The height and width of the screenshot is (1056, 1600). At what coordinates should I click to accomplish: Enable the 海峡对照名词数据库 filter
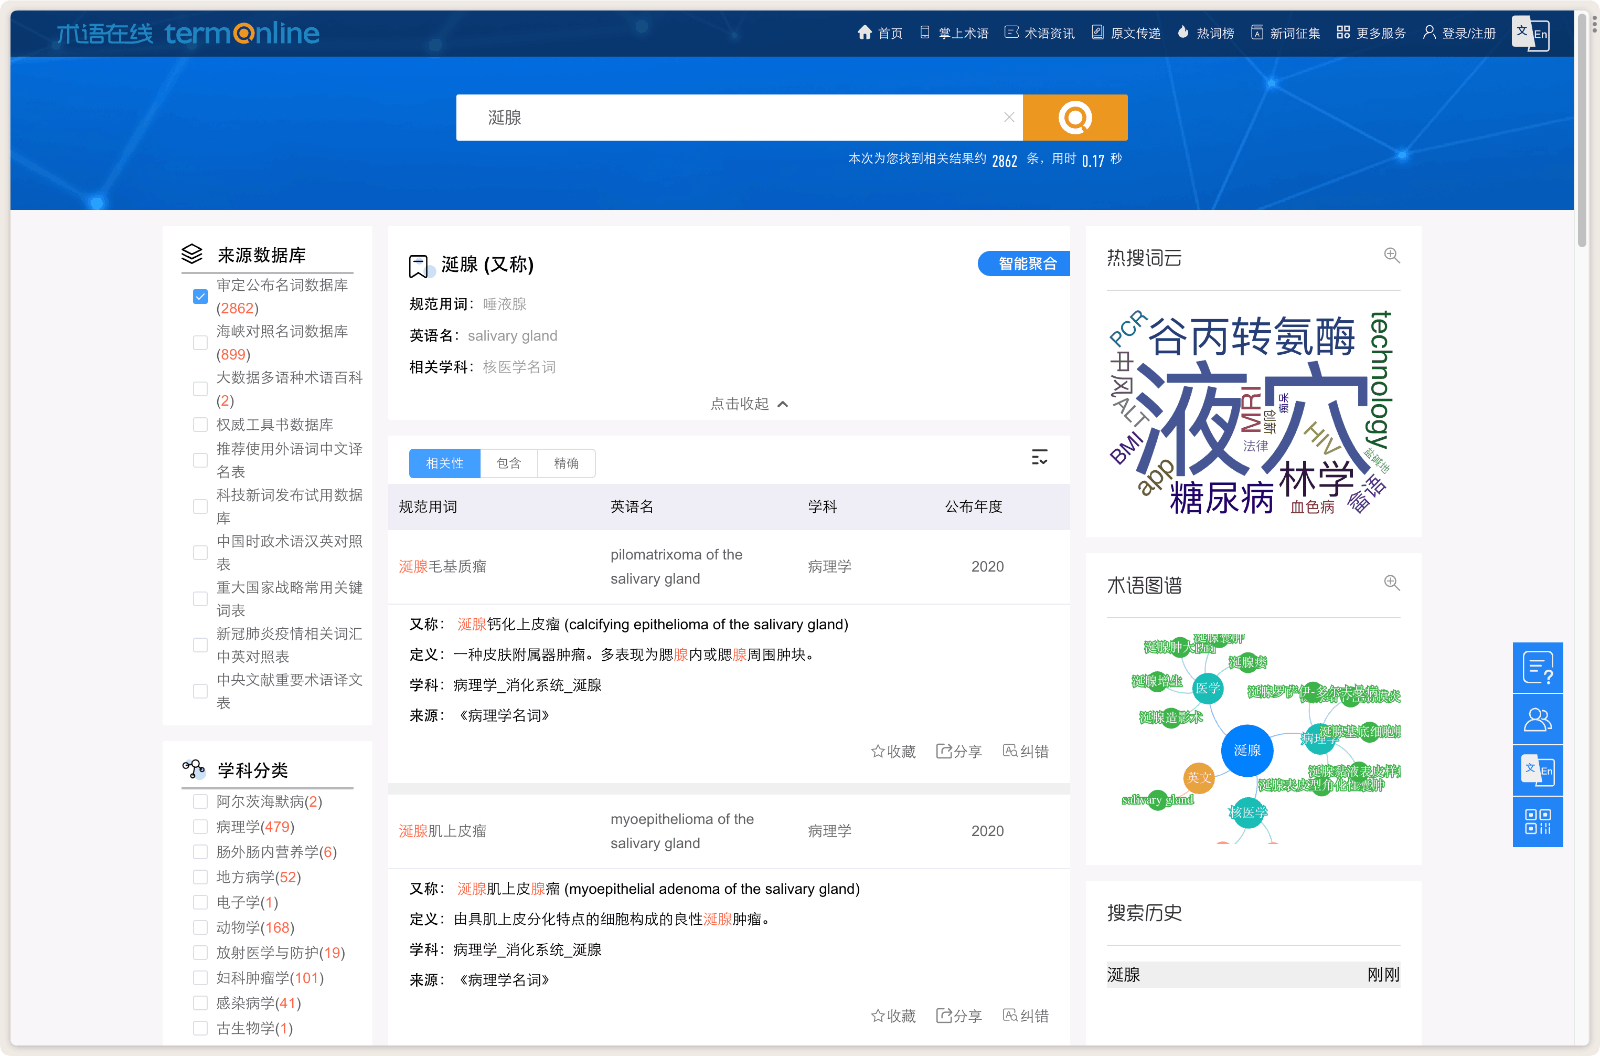200,342
